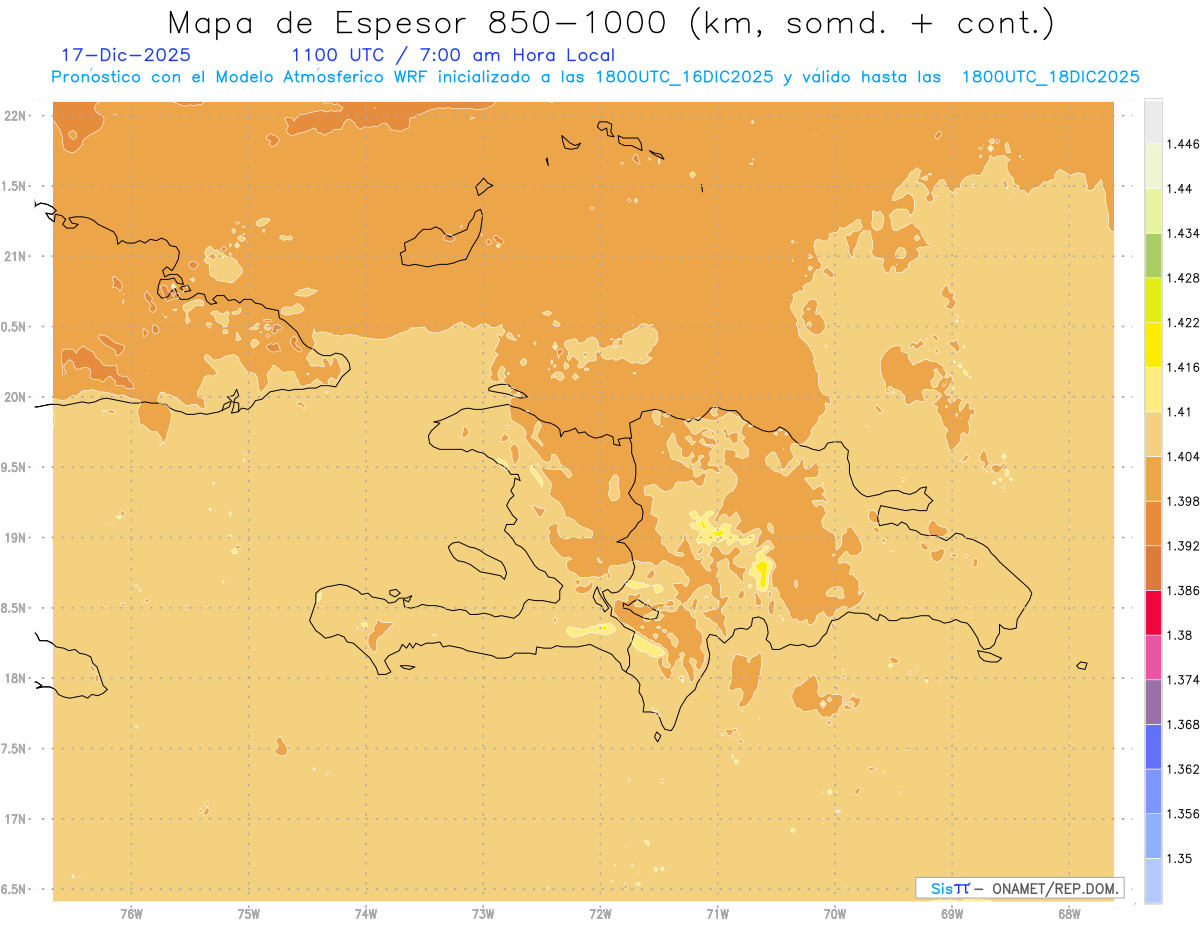Image resolution: width=1200 pixels, height=927 pixels.
Task: Click the latitude label '22N'
Action: [17, 115]
